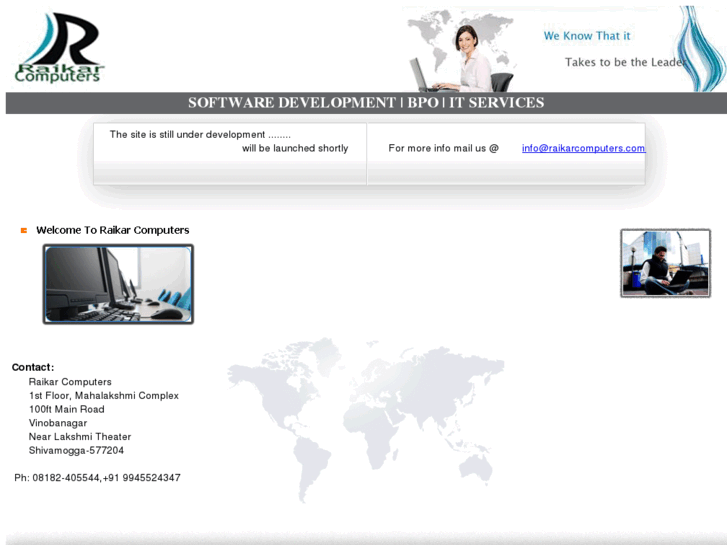Click "100ft Main Road" address line
Viewport: 727px width, 545px height.
pos(67,409)
